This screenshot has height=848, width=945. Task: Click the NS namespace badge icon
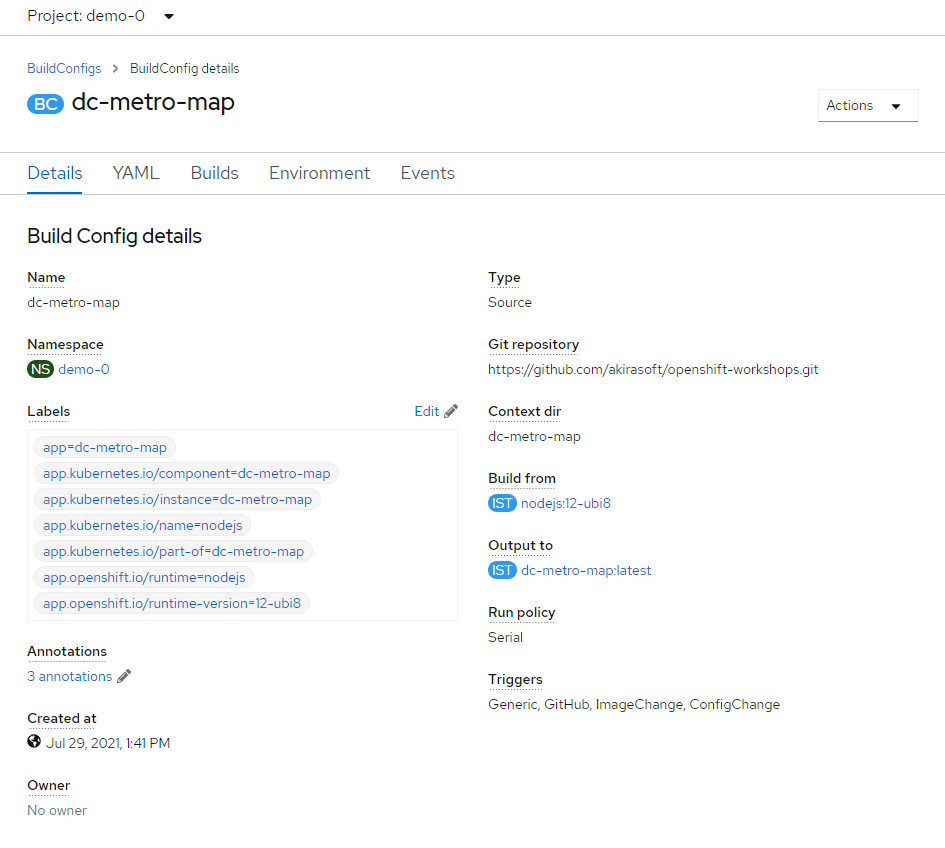coord(40,369)
